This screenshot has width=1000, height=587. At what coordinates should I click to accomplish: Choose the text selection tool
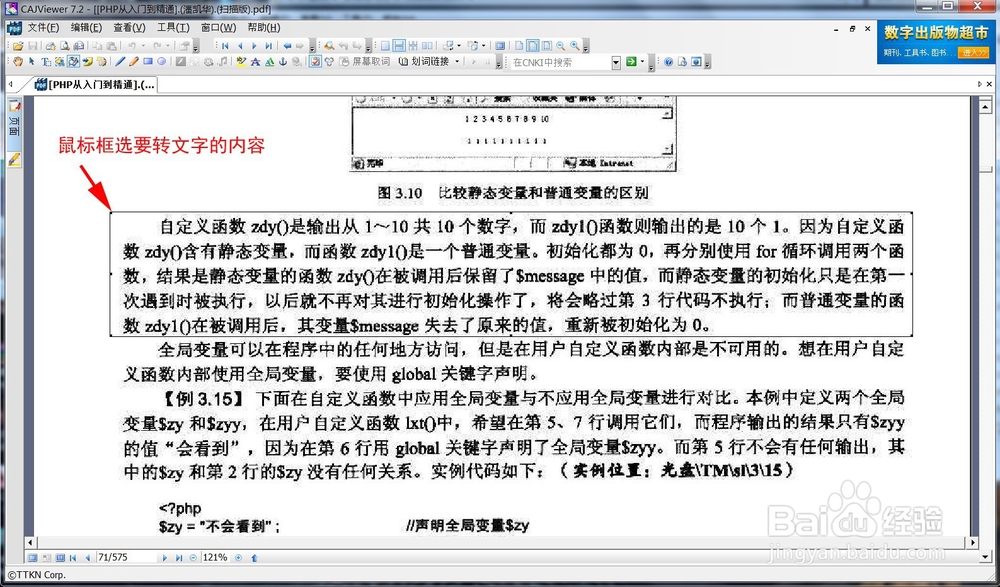[46, 61]
